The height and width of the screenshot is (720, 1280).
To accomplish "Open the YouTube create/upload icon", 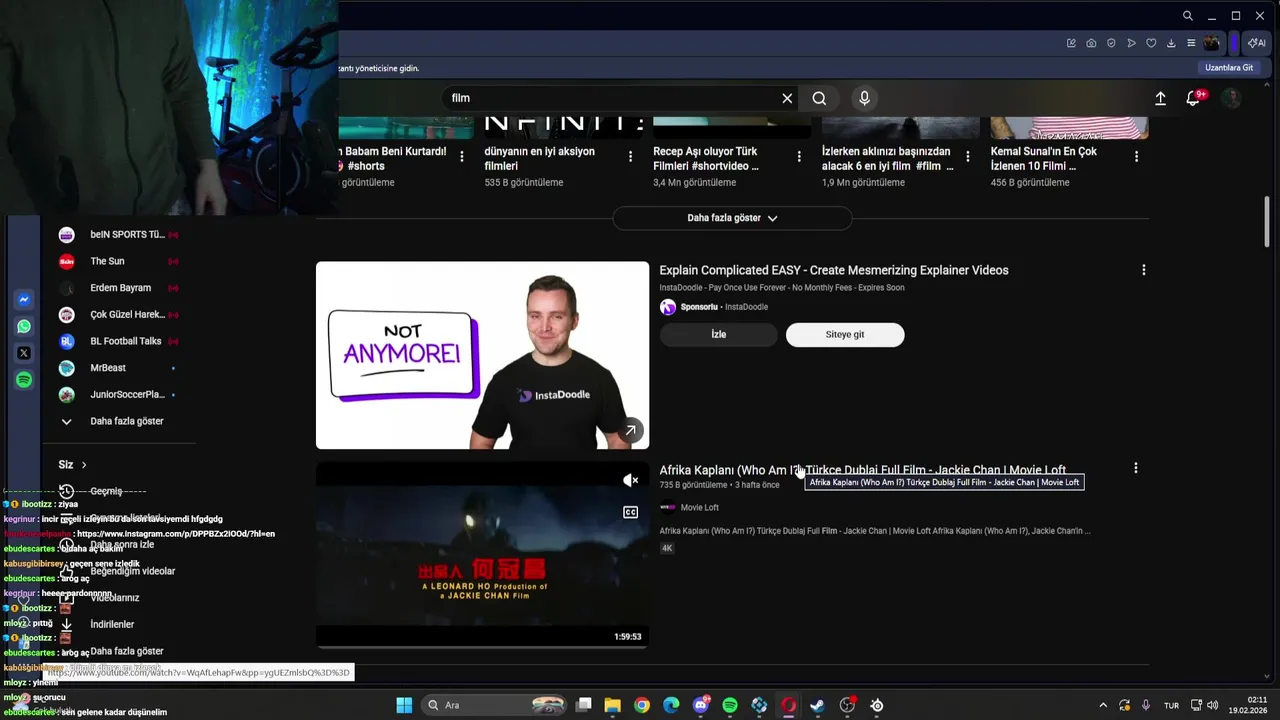I will click(1160, 98).
